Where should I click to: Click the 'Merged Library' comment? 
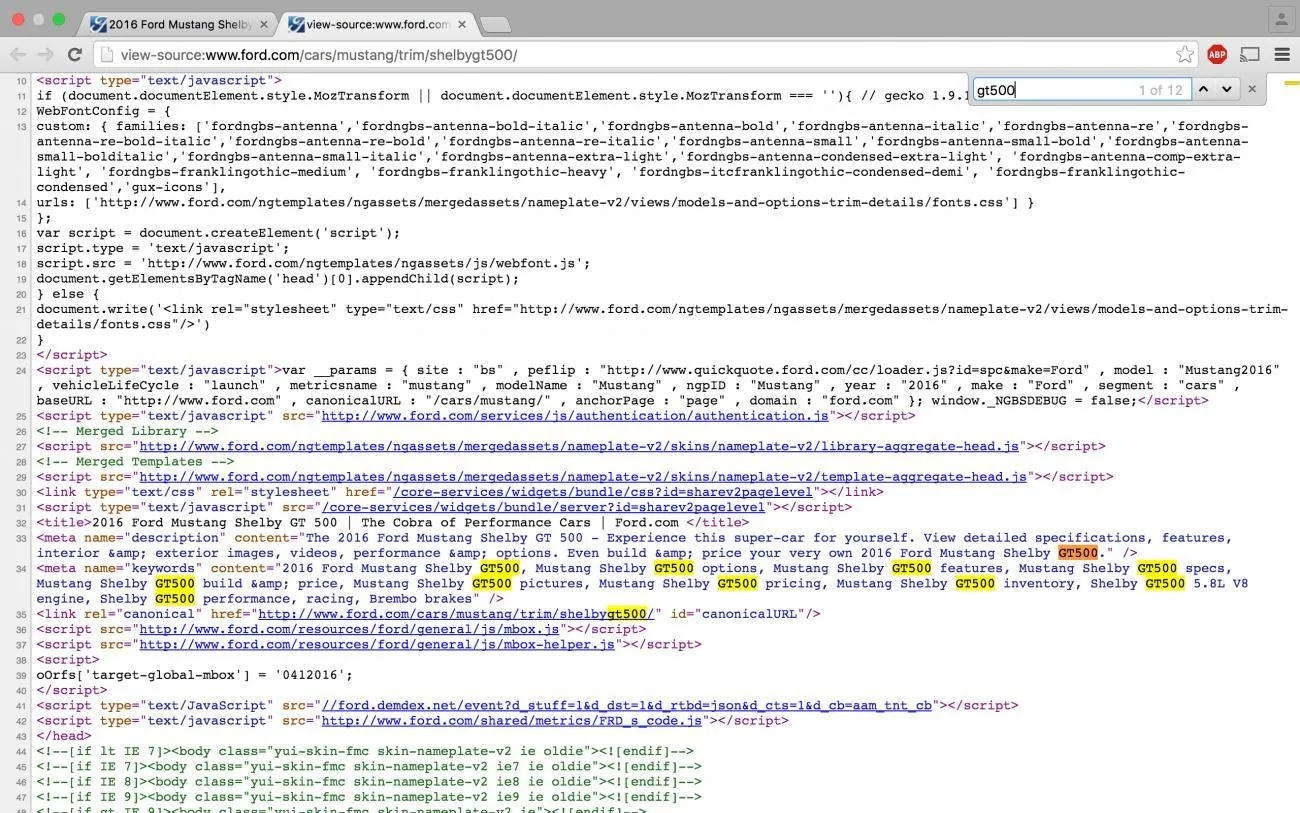tap(127, 431)
